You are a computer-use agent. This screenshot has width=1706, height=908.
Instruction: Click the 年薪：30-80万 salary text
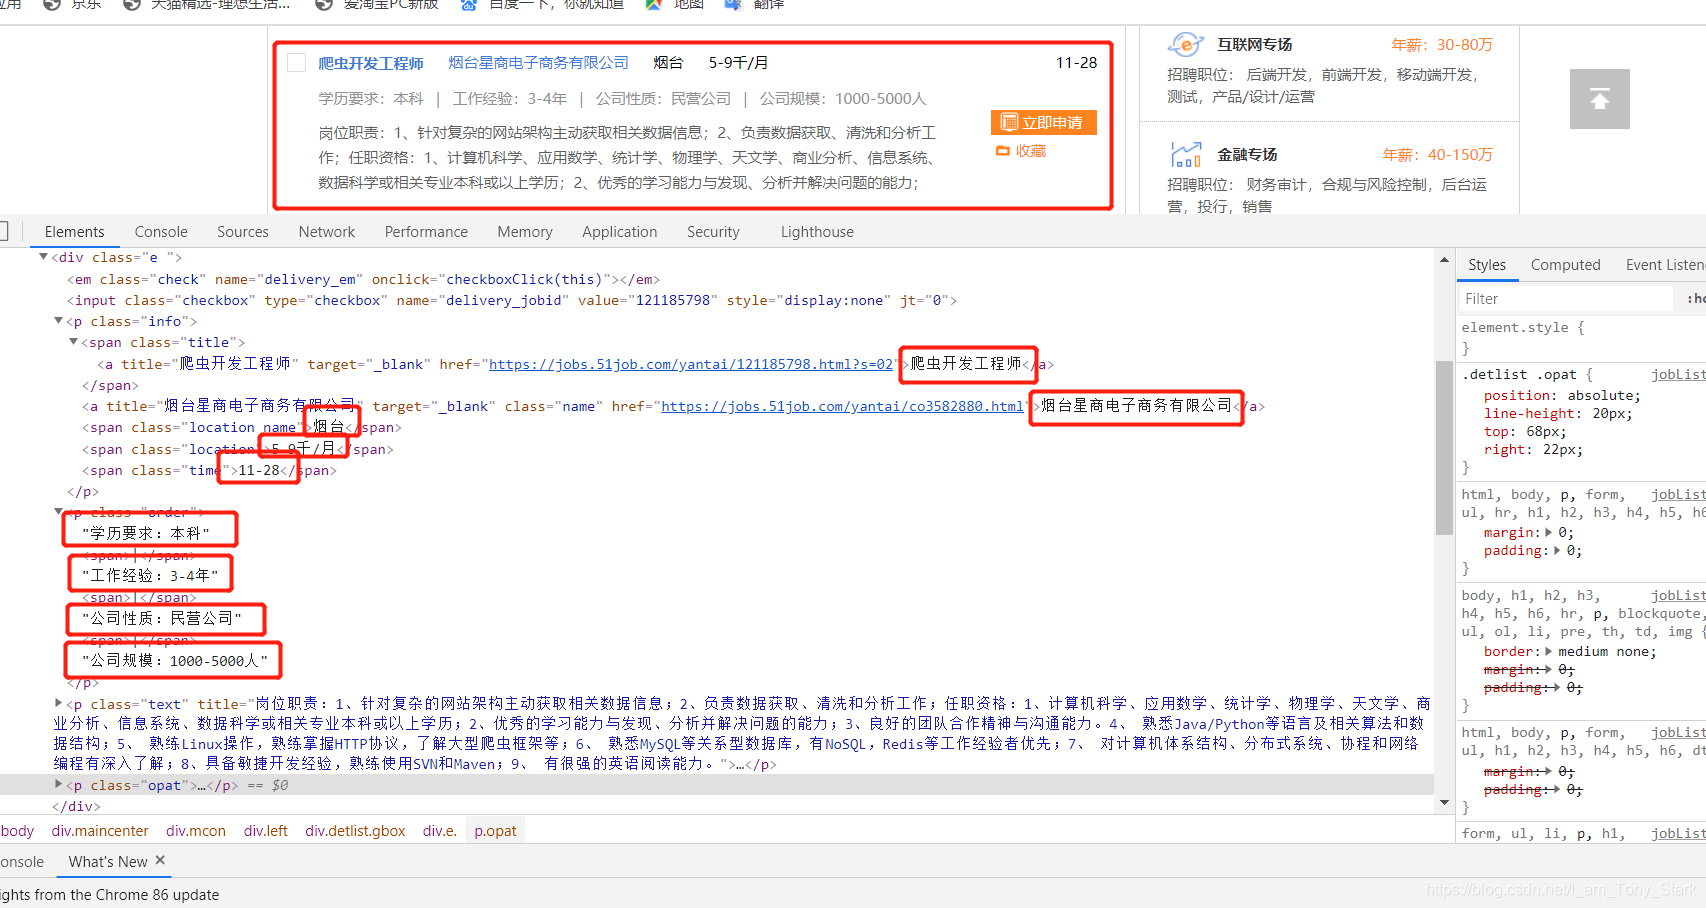(1442, 45)
